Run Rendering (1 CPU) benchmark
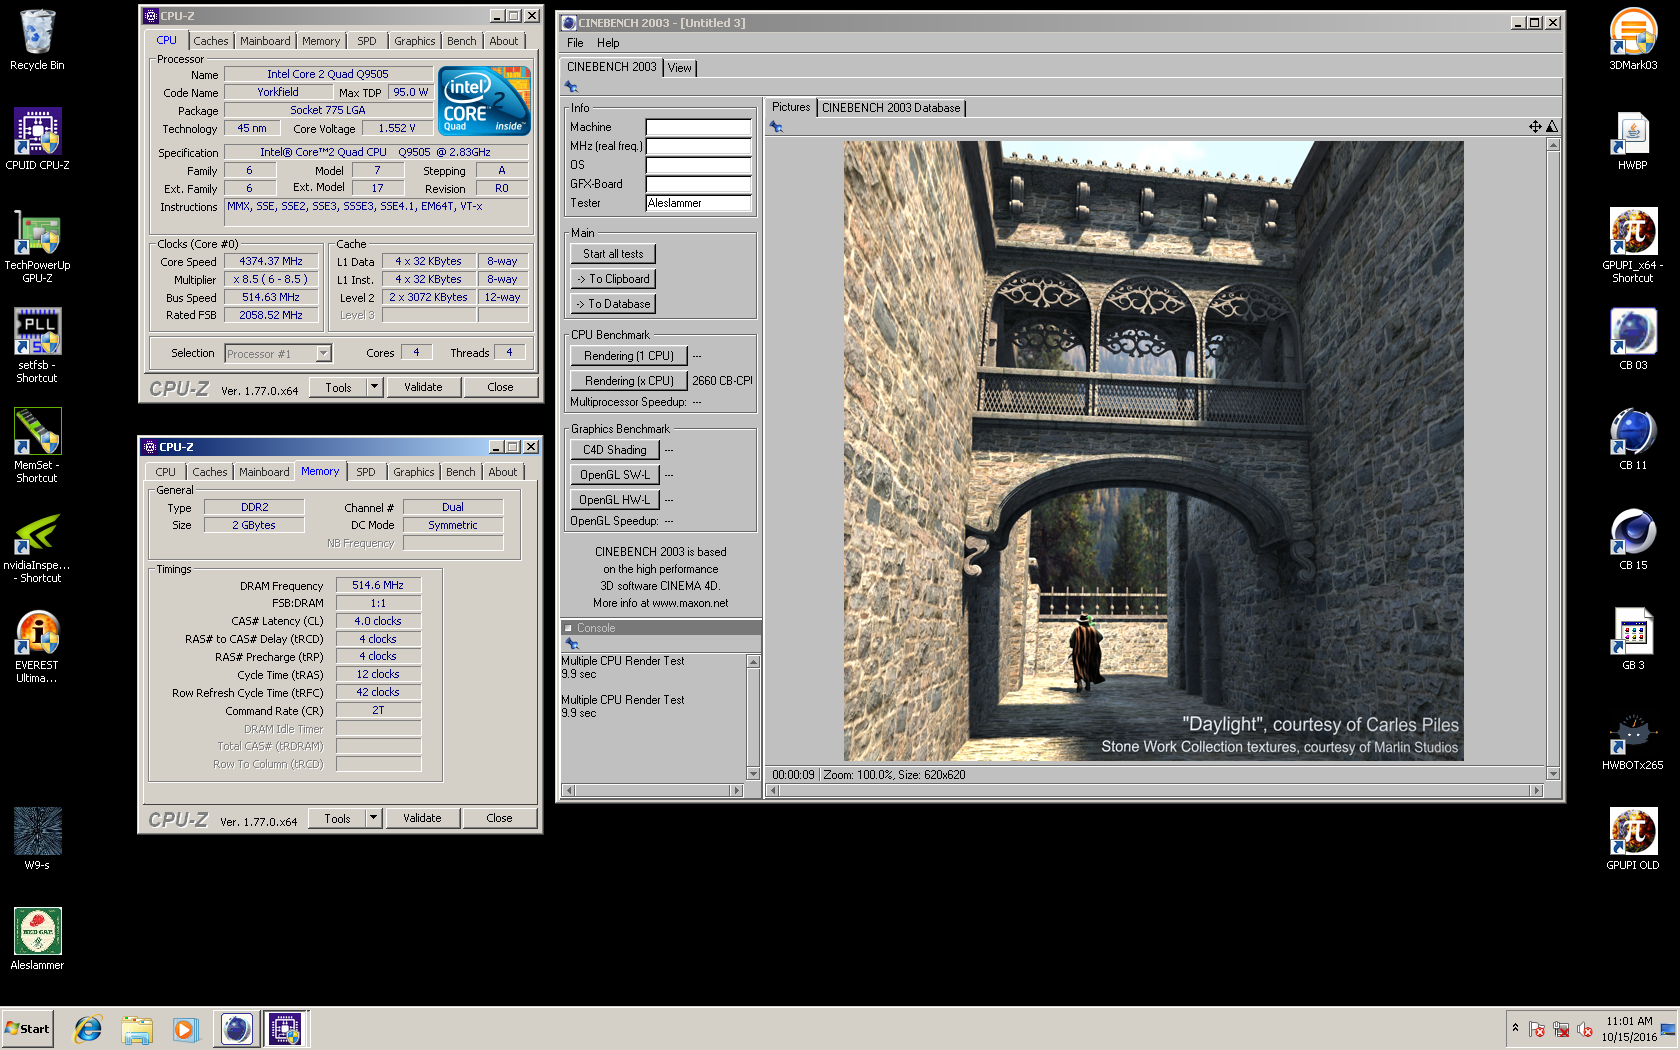The height and width of the screenshot is (1050, 1680). [629, 356]
